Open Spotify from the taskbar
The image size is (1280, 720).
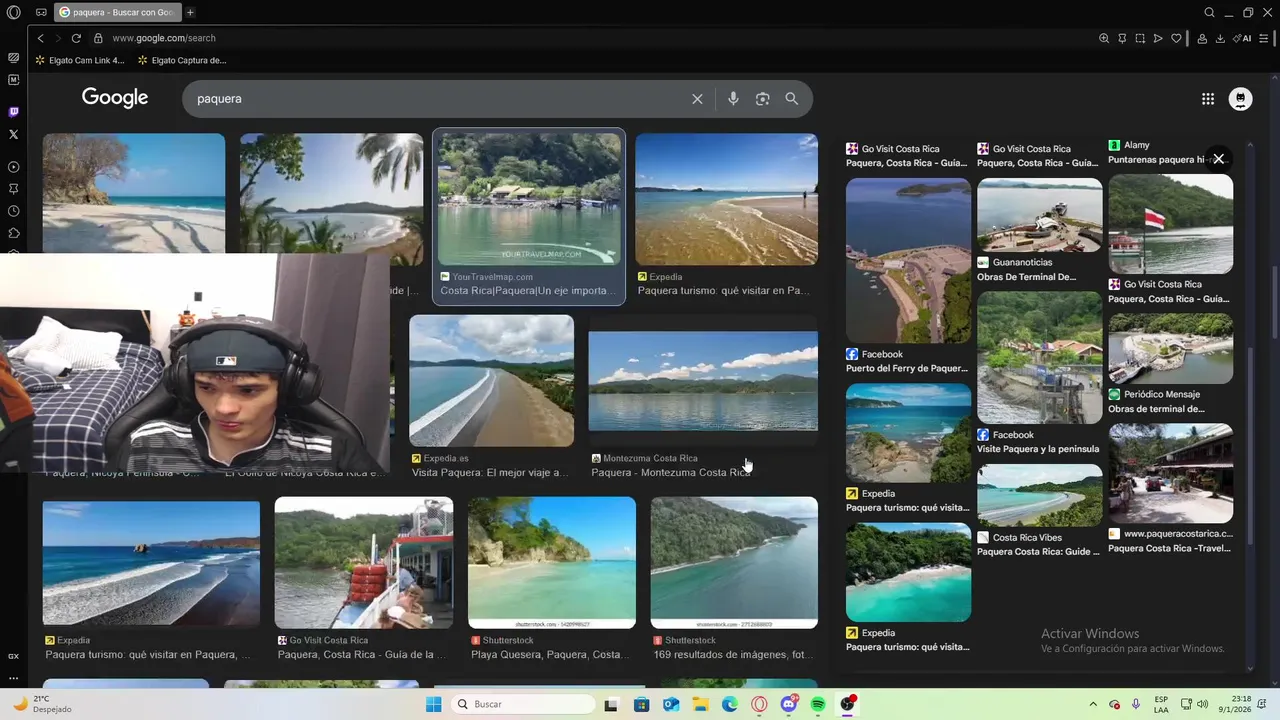[x=818, y=704]
